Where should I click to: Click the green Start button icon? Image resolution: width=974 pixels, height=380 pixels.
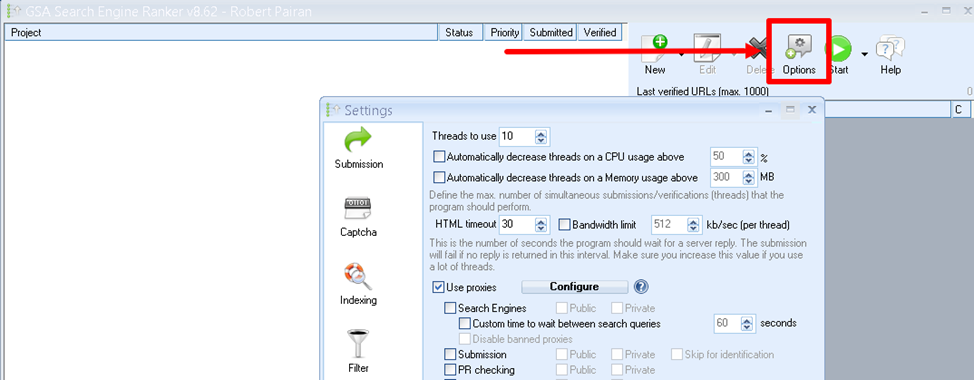pos(839,49)
